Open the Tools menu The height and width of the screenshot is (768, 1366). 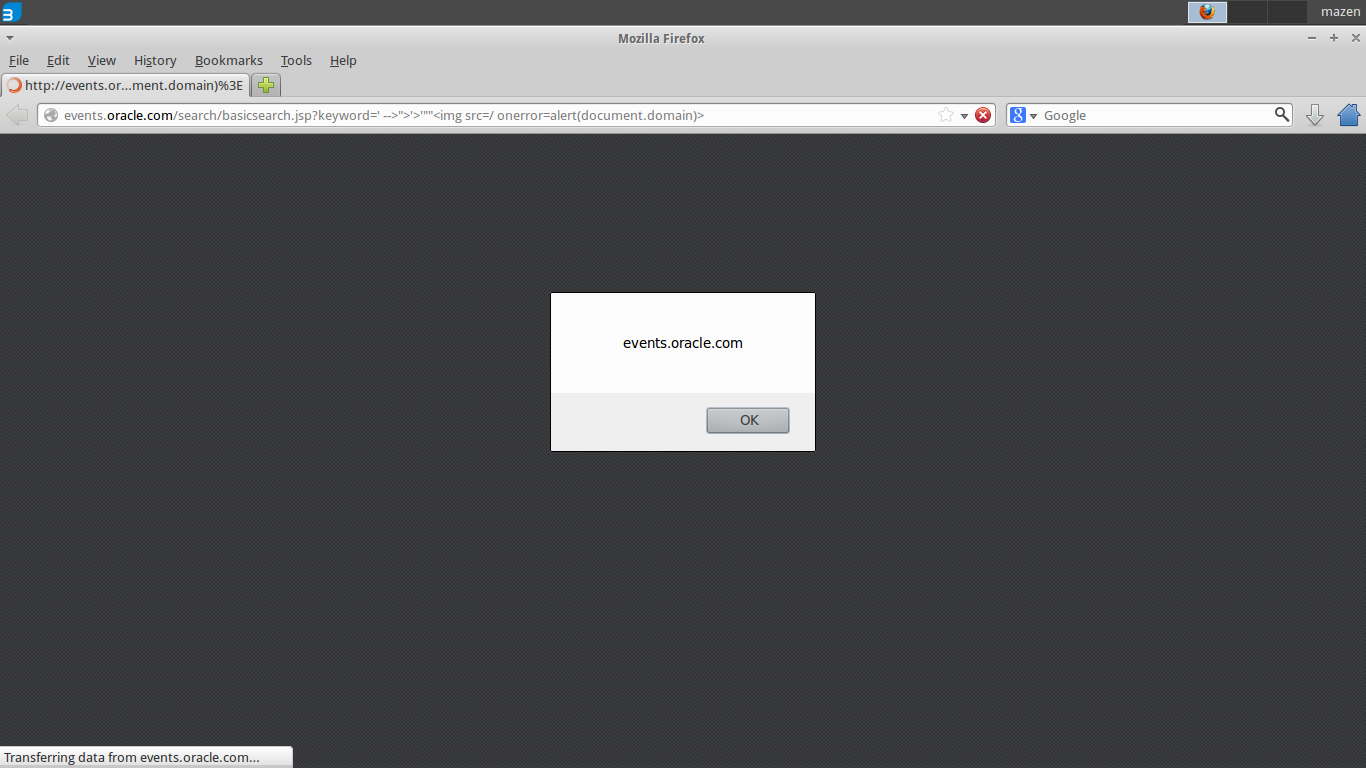296,60
